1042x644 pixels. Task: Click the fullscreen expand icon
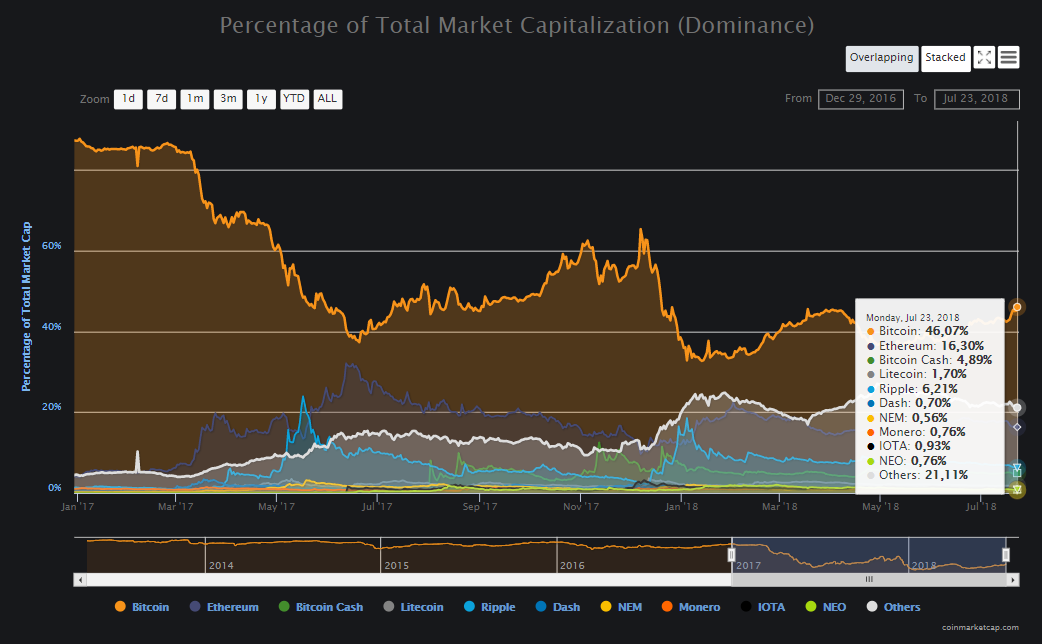coord(984,58)
